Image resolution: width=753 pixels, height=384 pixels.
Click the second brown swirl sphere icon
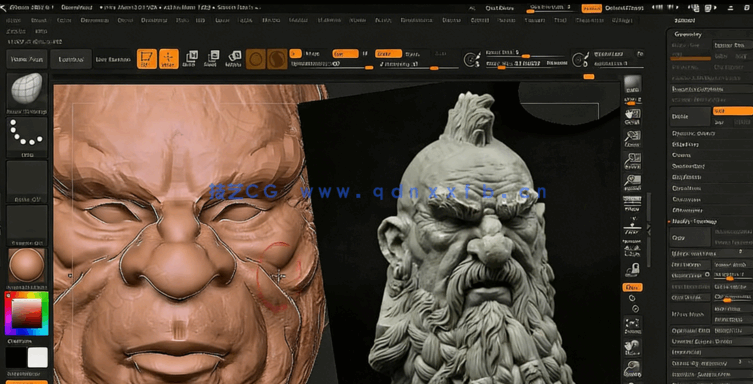tap(277, 59)
